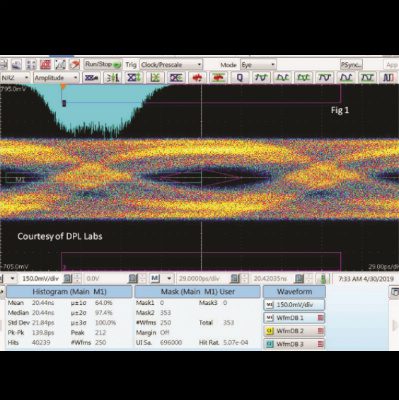Click the last waveform measurement icon in row
The width and height of the screenshot is (399, 400).
pyautogui.click(x=388, y=78)
